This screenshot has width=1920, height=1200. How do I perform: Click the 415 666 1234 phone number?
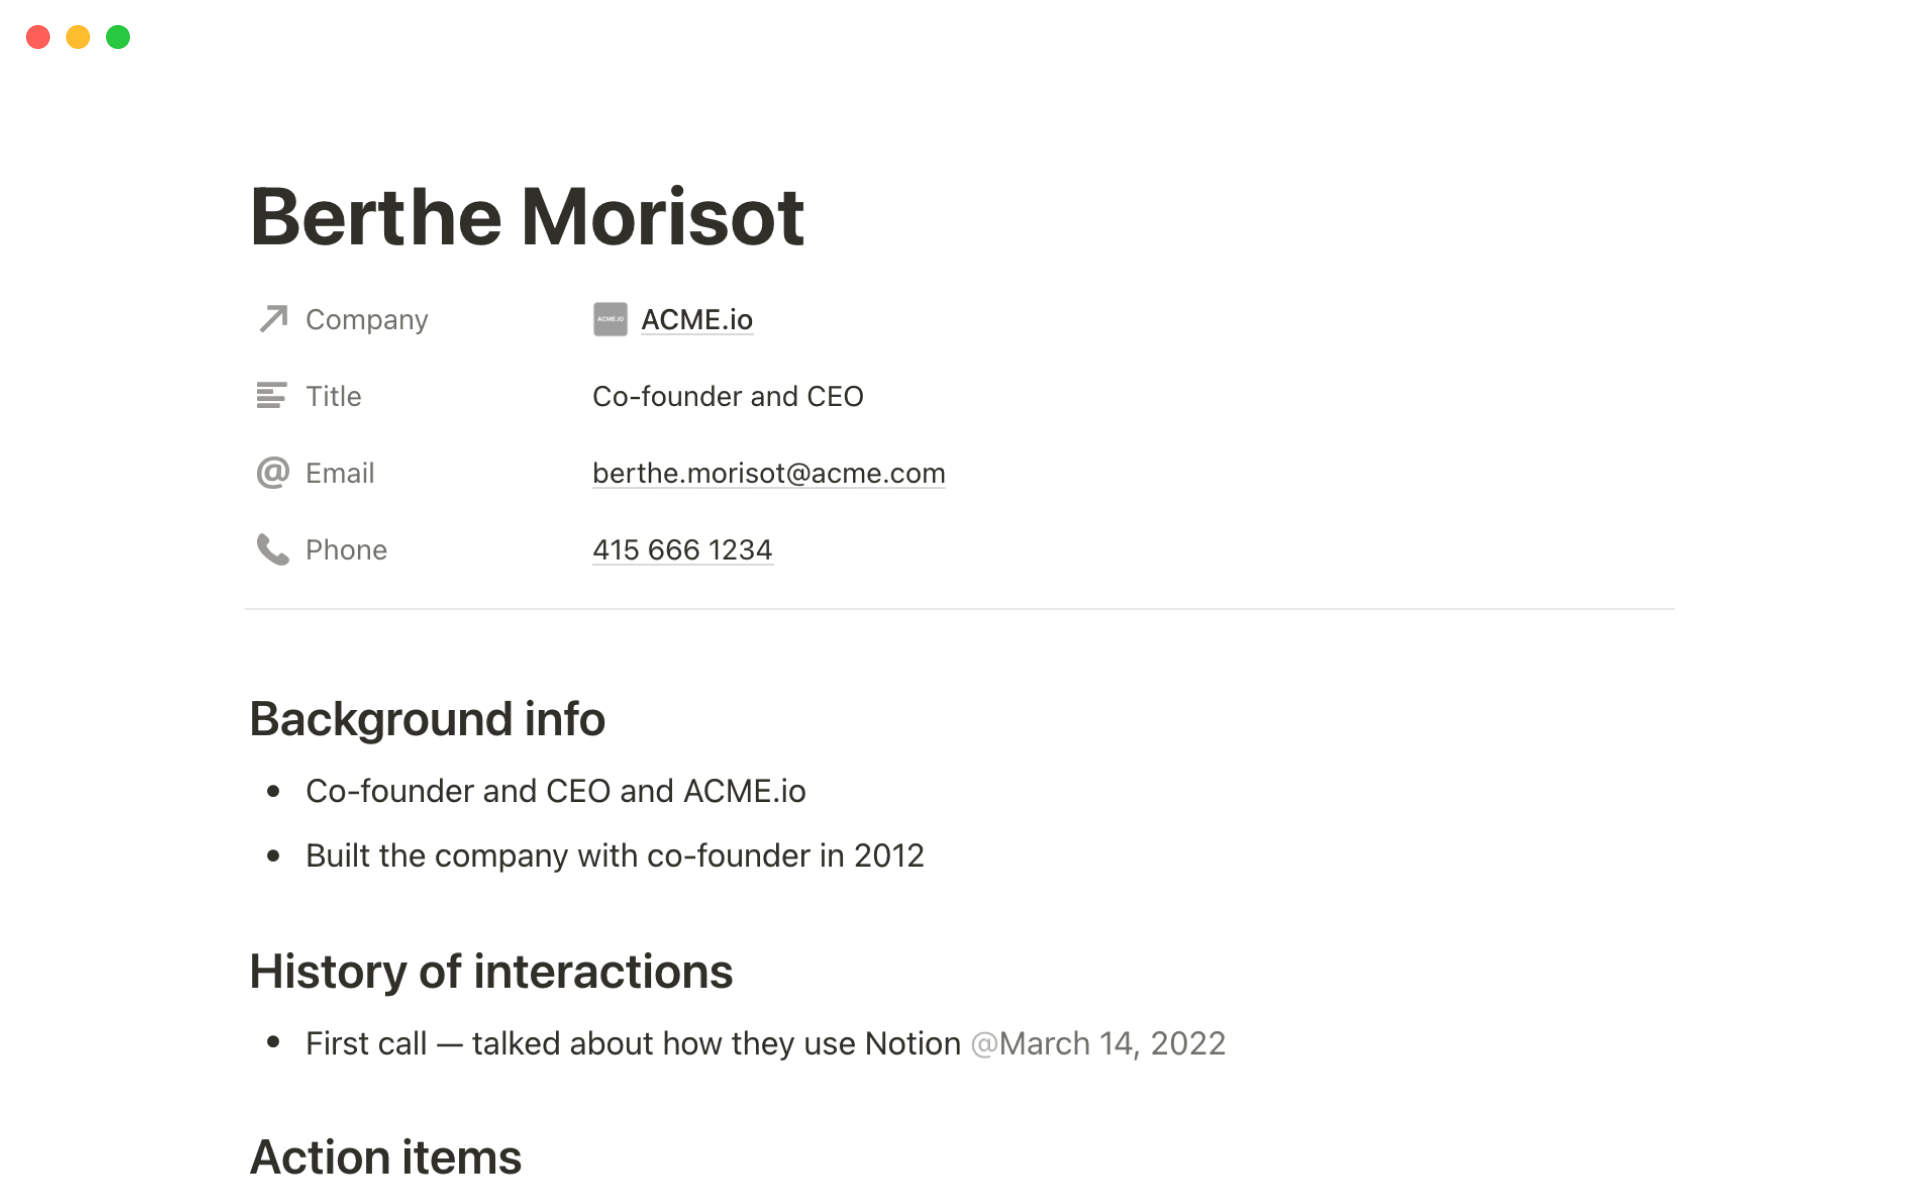pyautogui.click(x=682, y=550)
